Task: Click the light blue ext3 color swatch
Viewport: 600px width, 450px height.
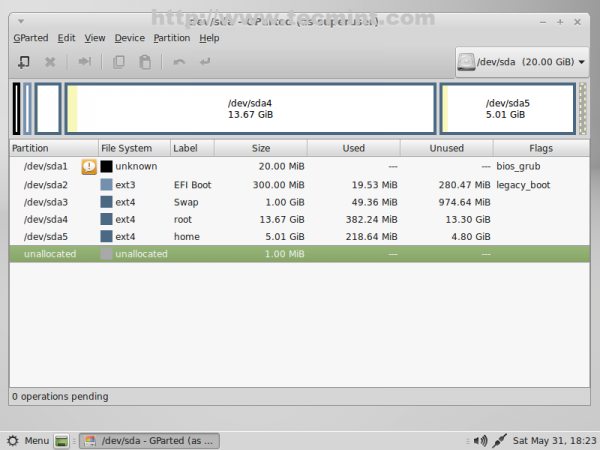Action: pos(106,185)
